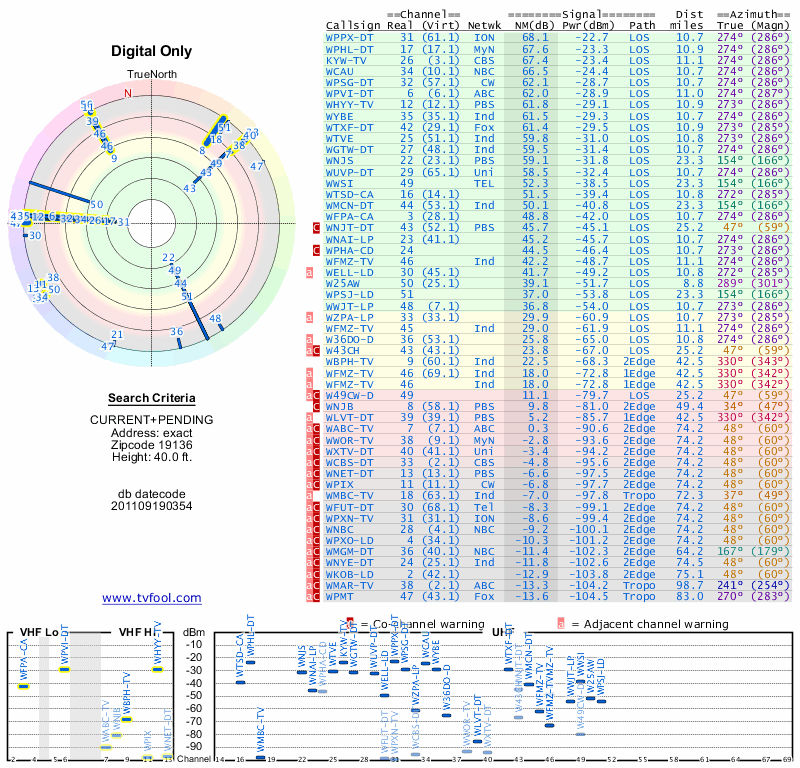
Task: Open the www.tvfool.com link
Action: (x=152, y=598)
